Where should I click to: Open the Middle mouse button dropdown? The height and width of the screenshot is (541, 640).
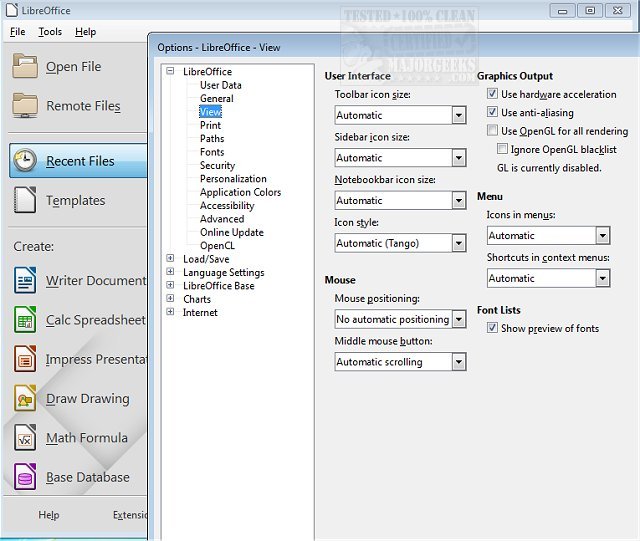pyautogui.click(x=400, y=362)
